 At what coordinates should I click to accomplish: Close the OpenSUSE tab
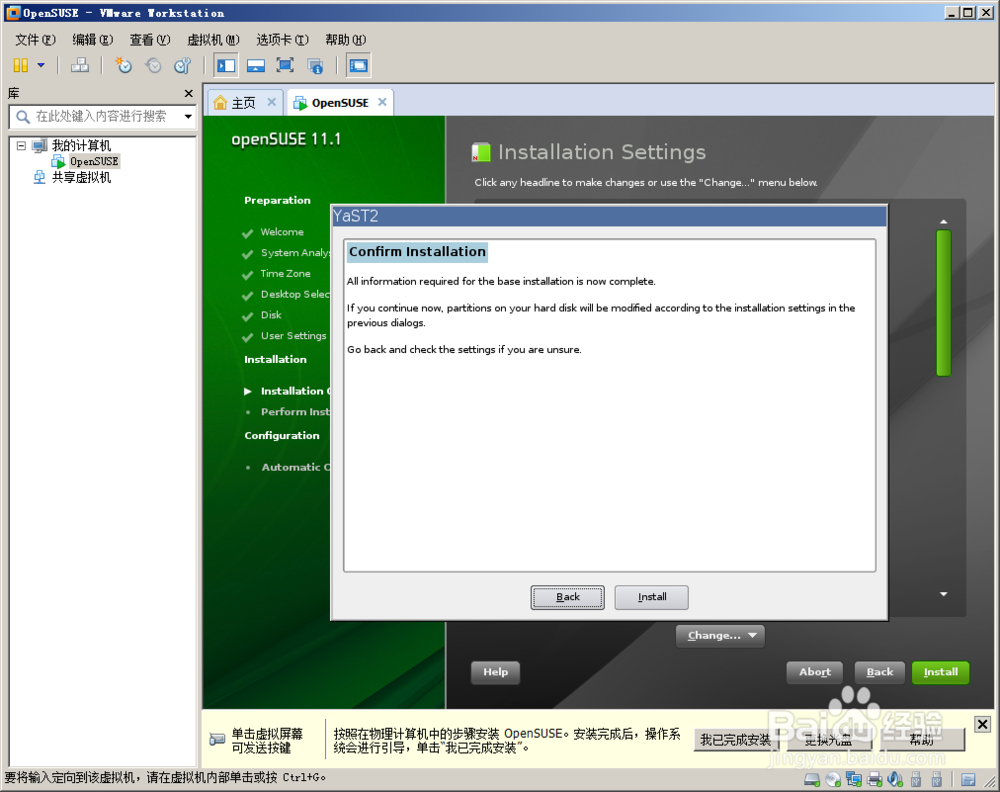[382, 102]
